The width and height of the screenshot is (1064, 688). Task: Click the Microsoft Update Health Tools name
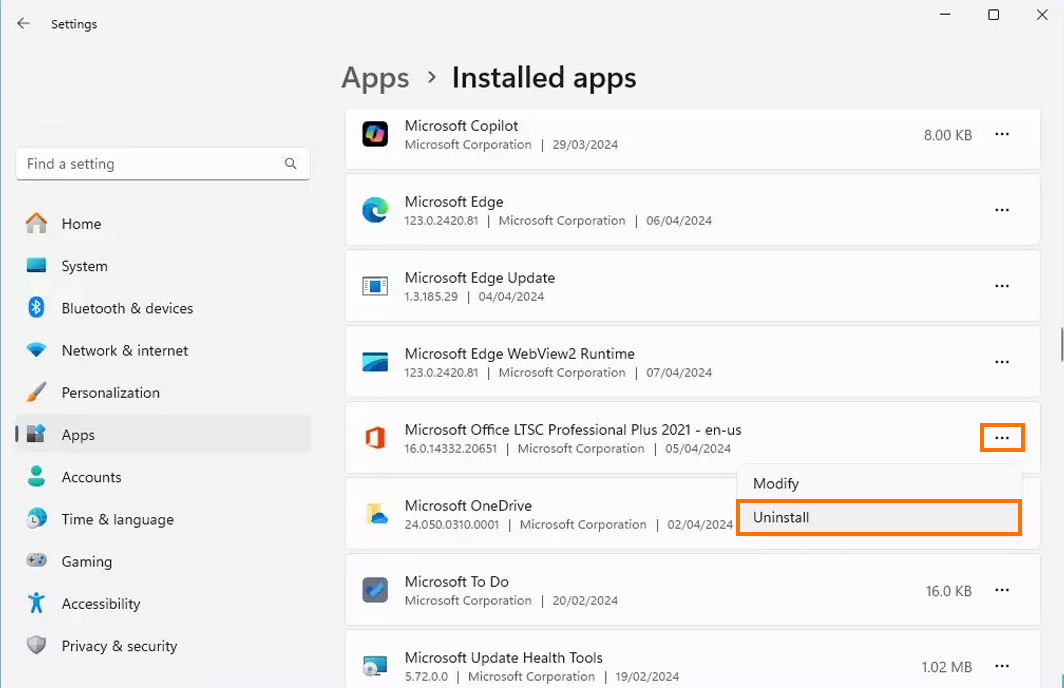[504, 657]
